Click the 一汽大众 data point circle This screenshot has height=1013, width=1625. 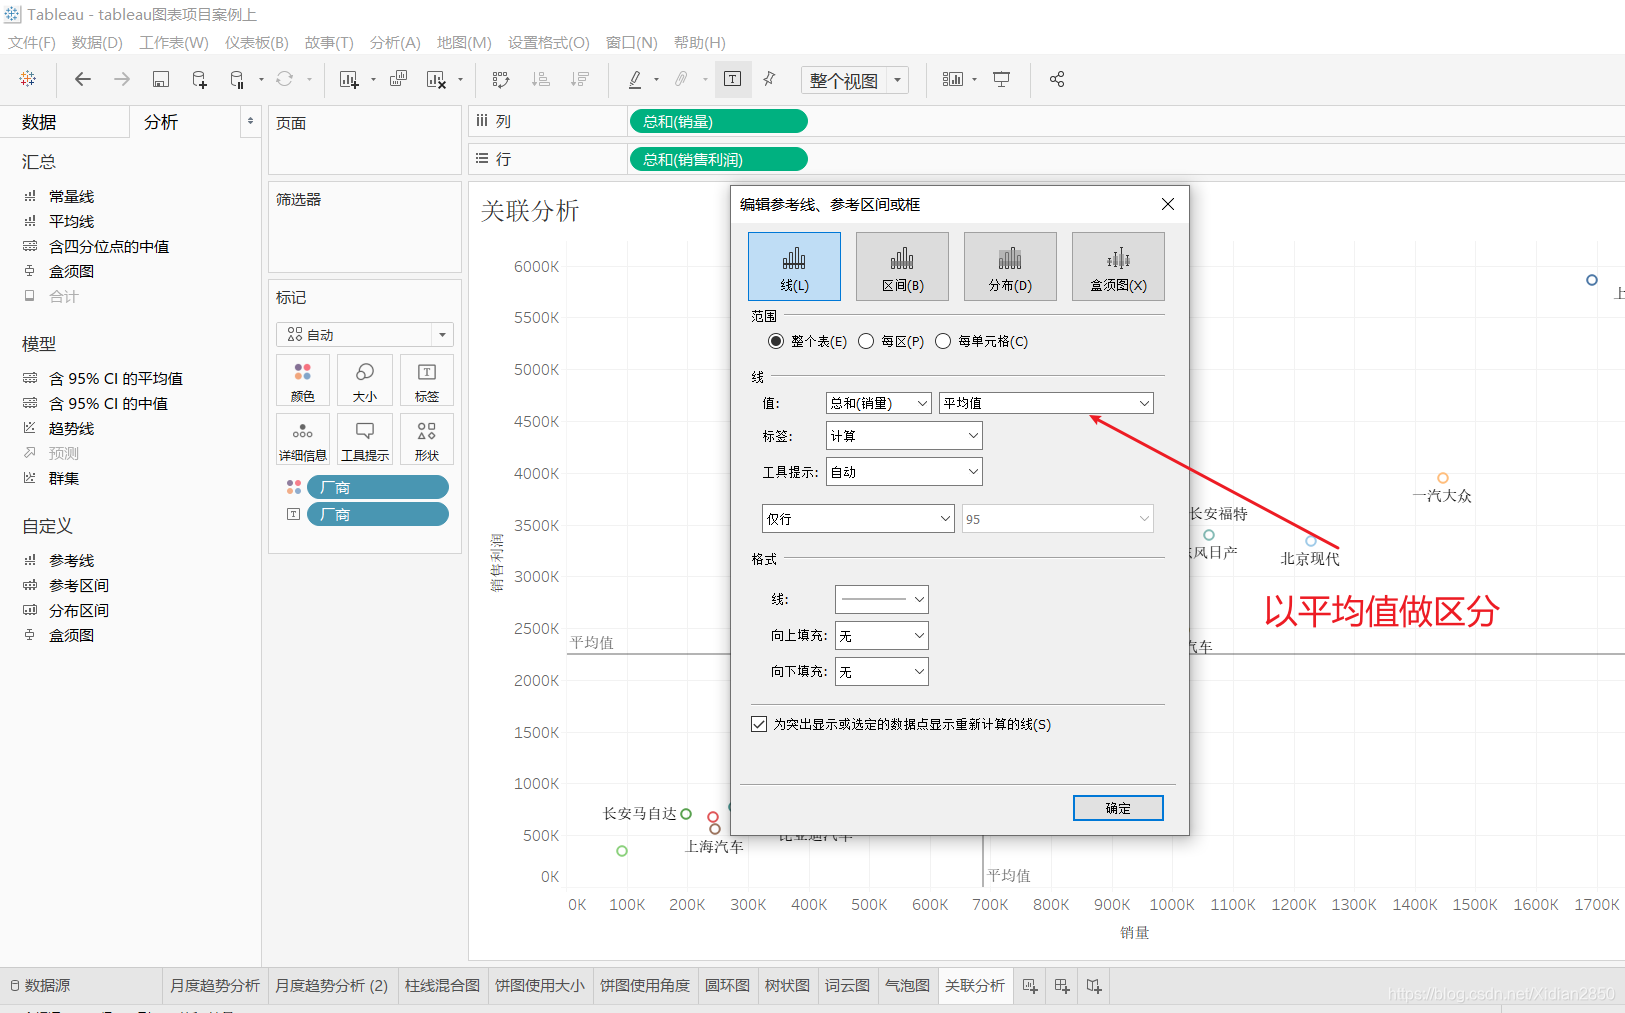click(1443, 478)
